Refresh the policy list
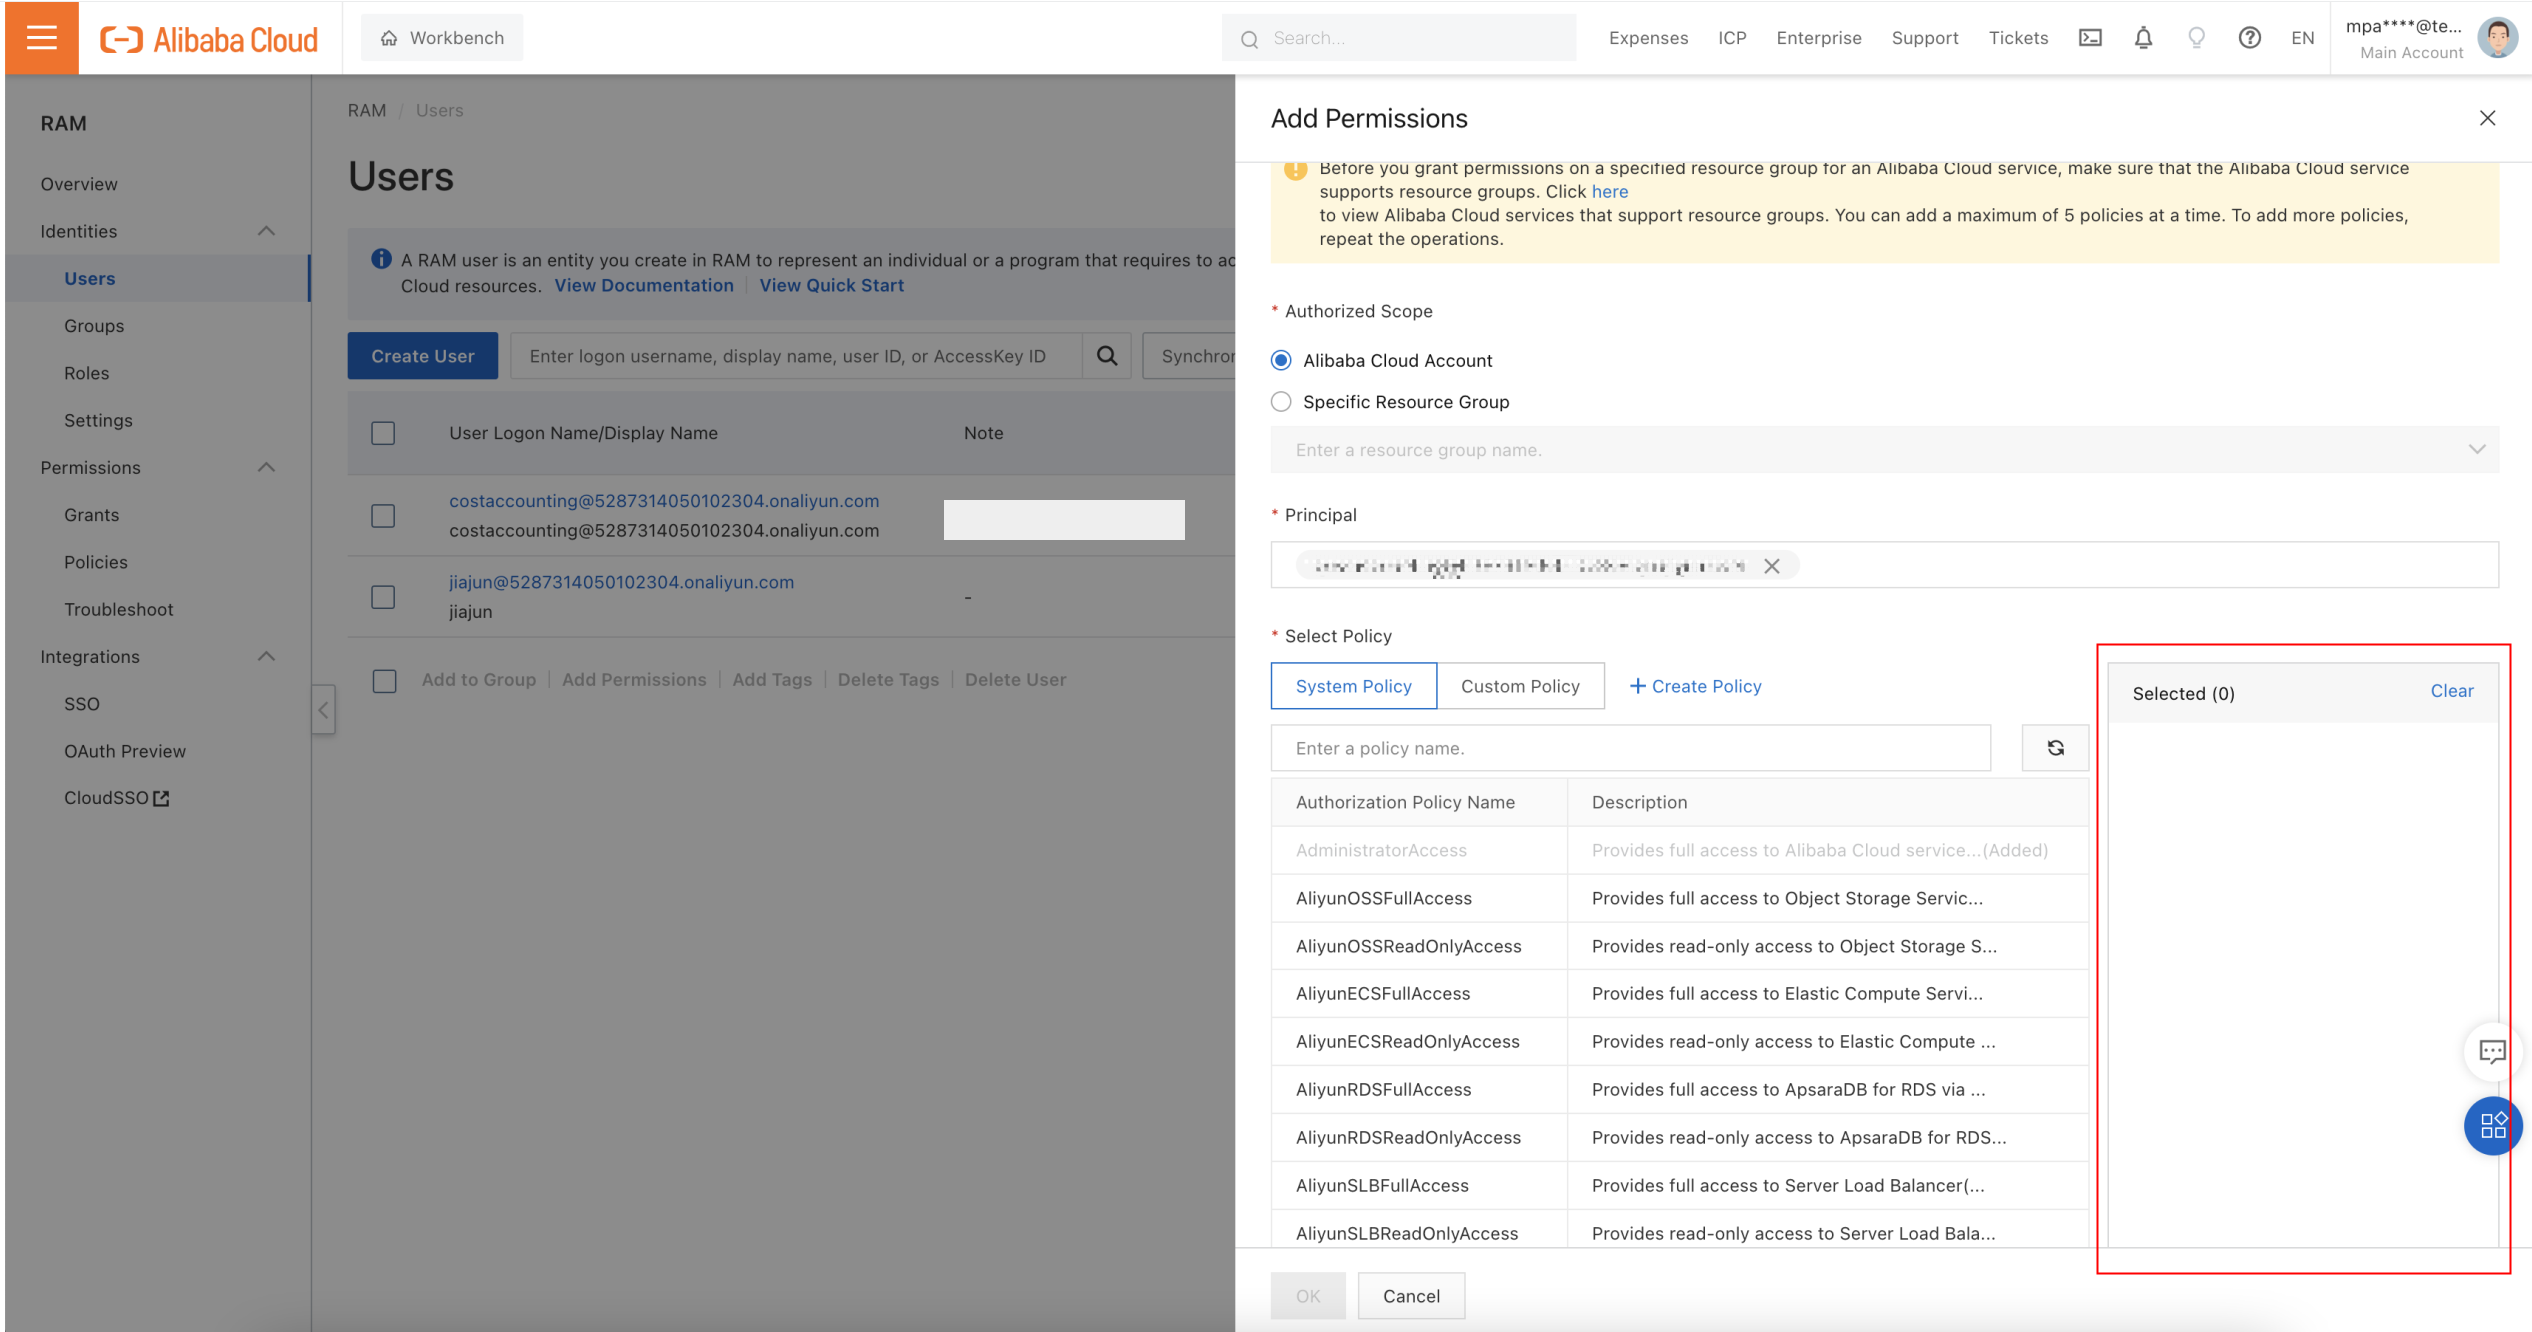The image size is (2532, 1332). [2055, 748]
